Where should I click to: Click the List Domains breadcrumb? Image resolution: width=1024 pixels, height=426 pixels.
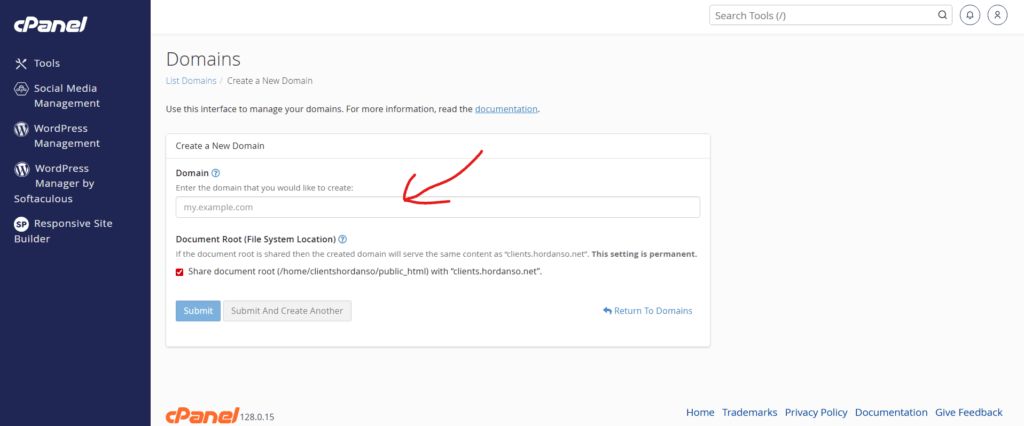coord(191,80)
